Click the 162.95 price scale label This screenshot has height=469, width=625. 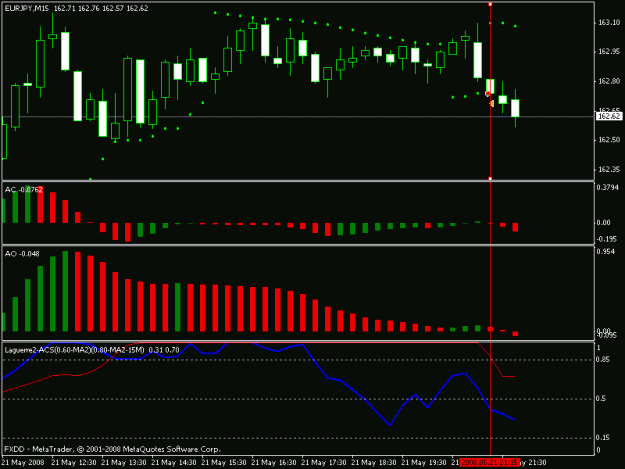[x=609, y=51]
